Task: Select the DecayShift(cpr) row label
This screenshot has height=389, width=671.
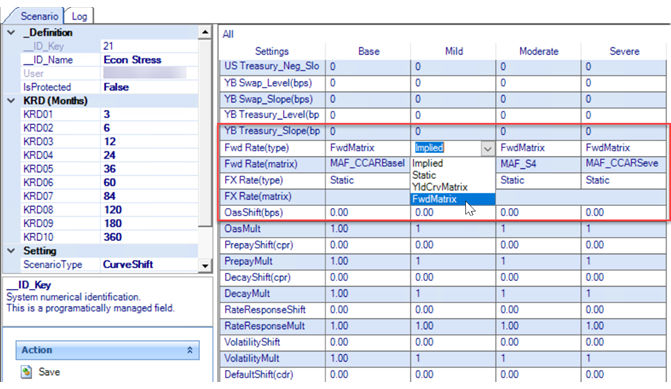Action: click(x=257, y=278)
